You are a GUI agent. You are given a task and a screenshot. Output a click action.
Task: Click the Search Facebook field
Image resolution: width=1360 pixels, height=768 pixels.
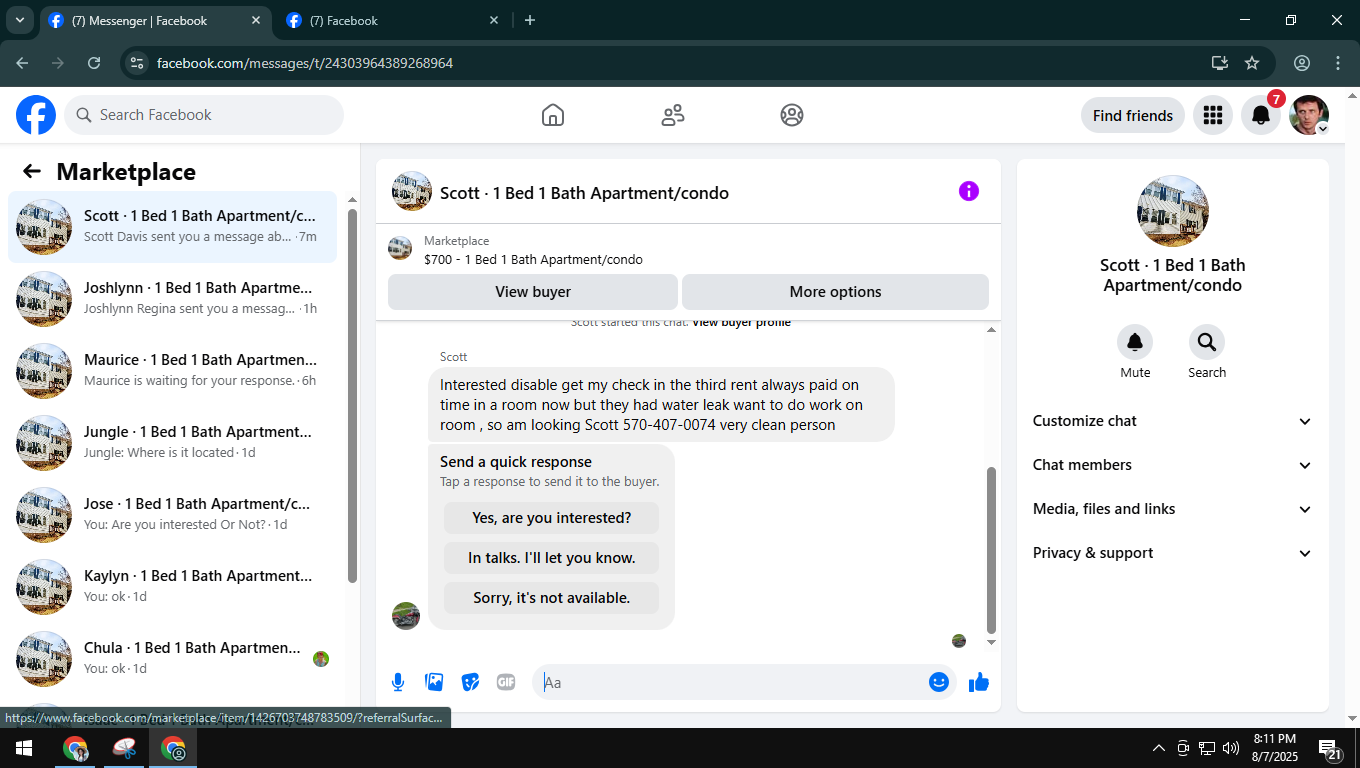(204, 115)
